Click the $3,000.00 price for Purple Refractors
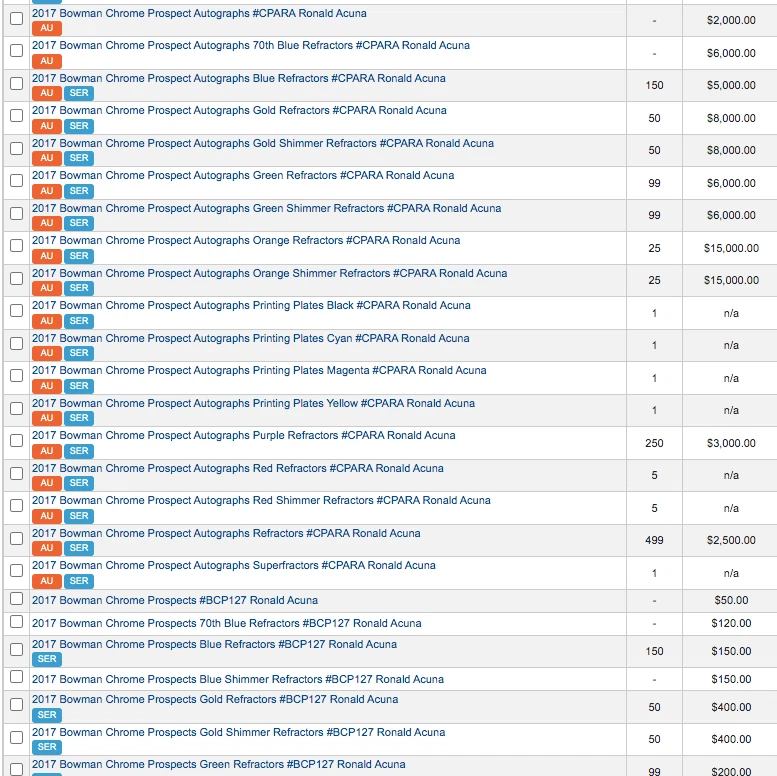 click(x=731, y=443)
